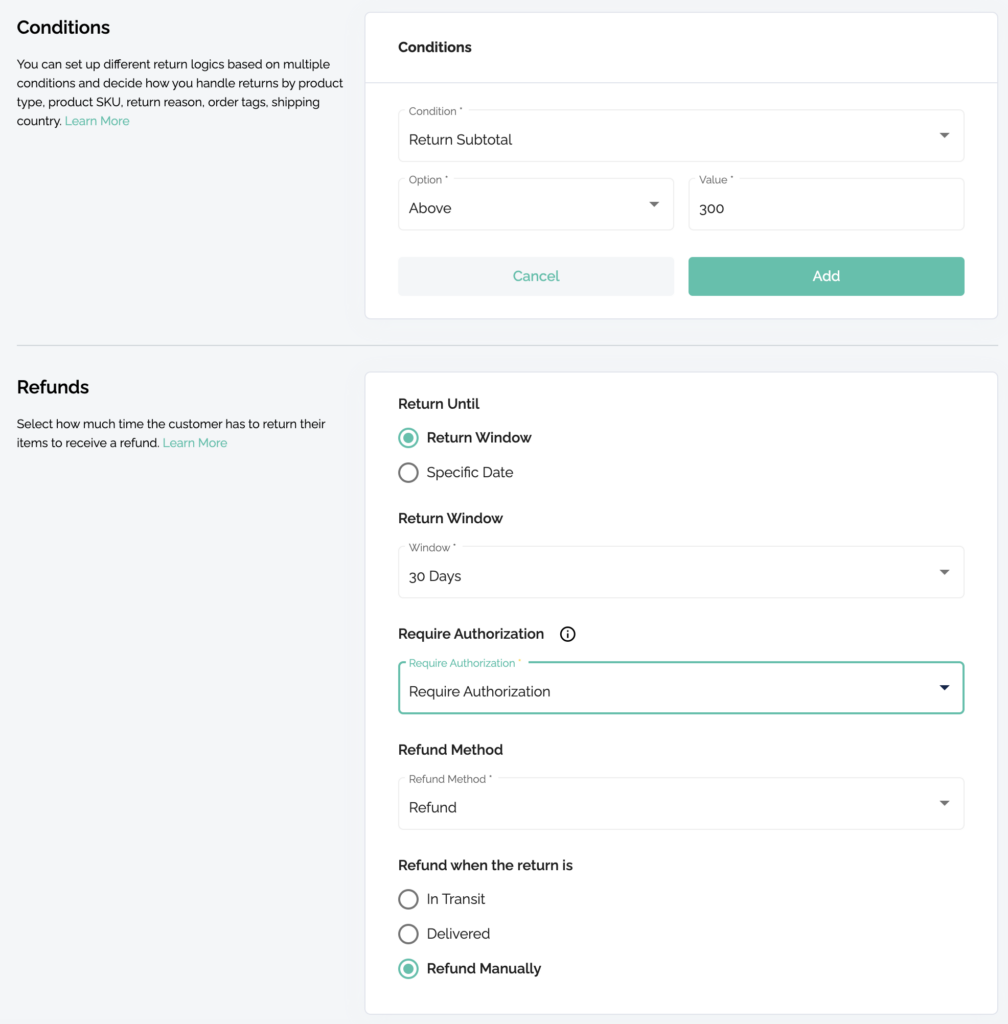This screenshot has width=1008, height=1024.
Task: Click the Cancel button
Action: [x=535, y=276]
